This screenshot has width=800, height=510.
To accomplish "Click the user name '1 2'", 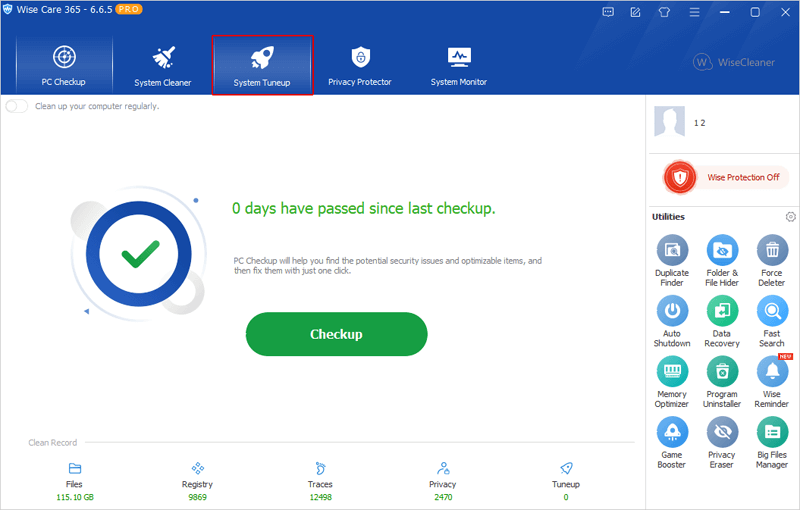I will point(699,123).
